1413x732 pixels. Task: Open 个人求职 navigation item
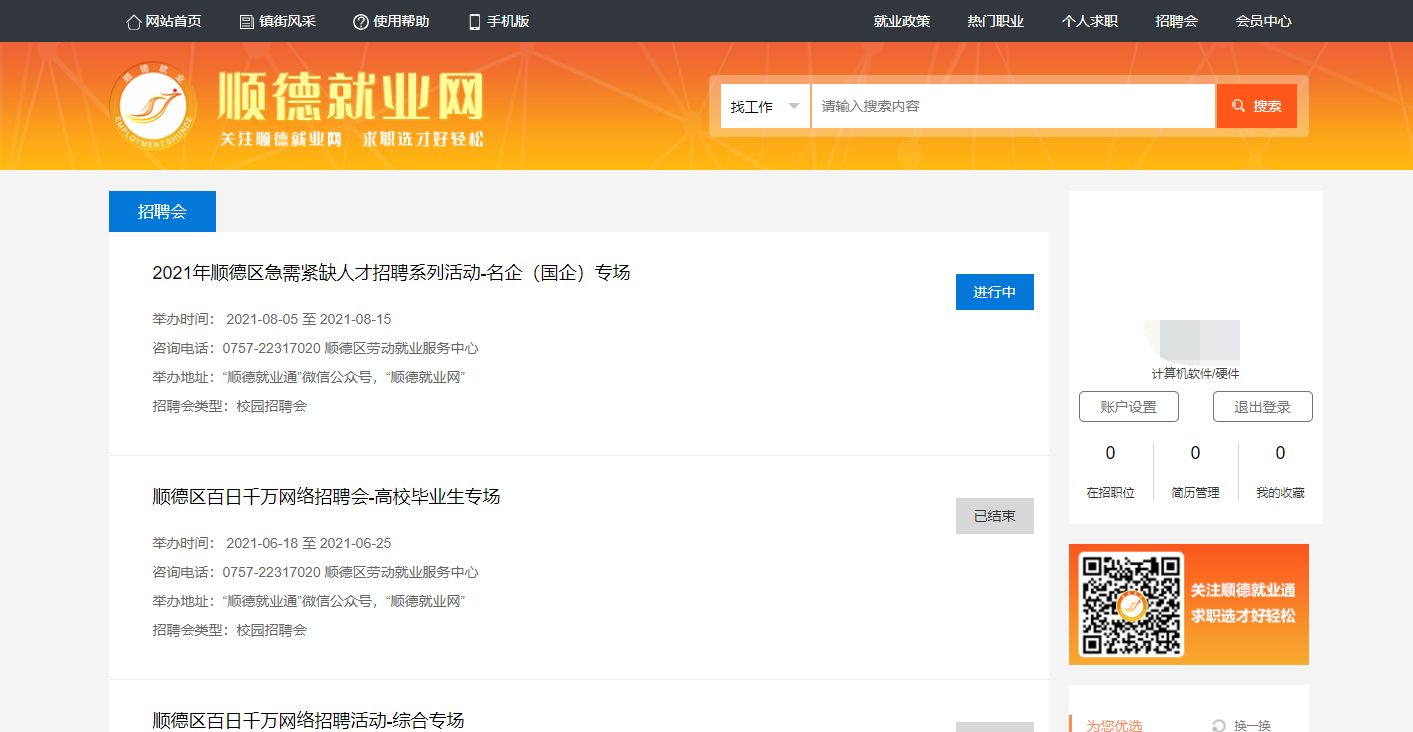1089,21
